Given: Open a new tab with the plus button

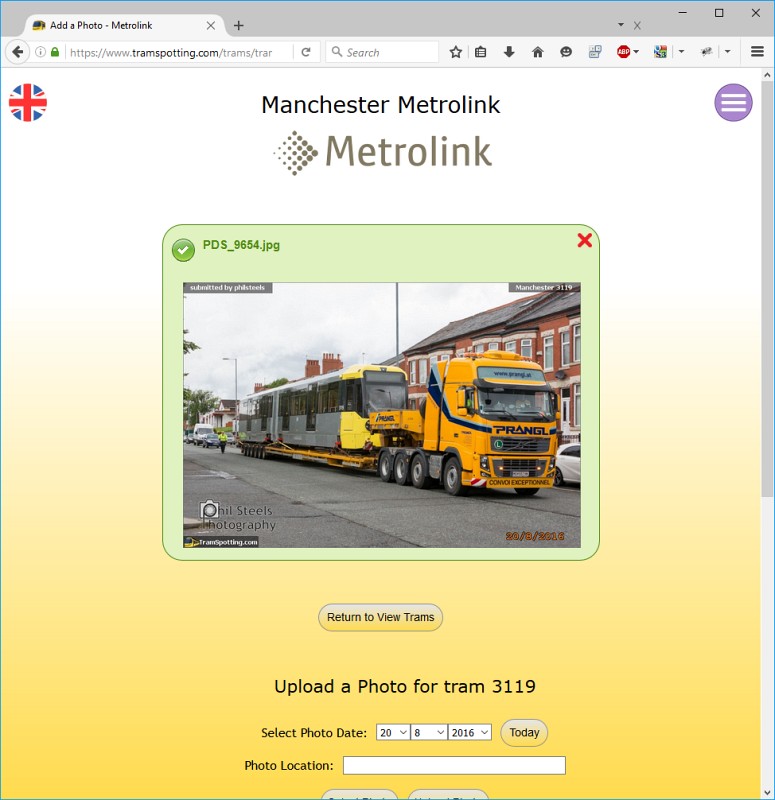Looking at the screenshot, I should point(238,26).
